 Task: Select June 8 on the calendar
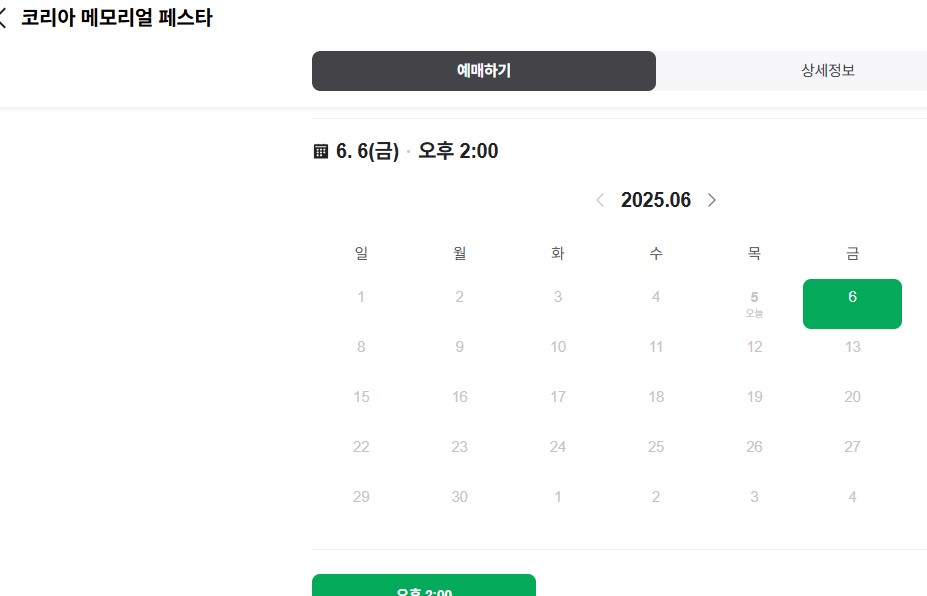[x=361, y=347]
